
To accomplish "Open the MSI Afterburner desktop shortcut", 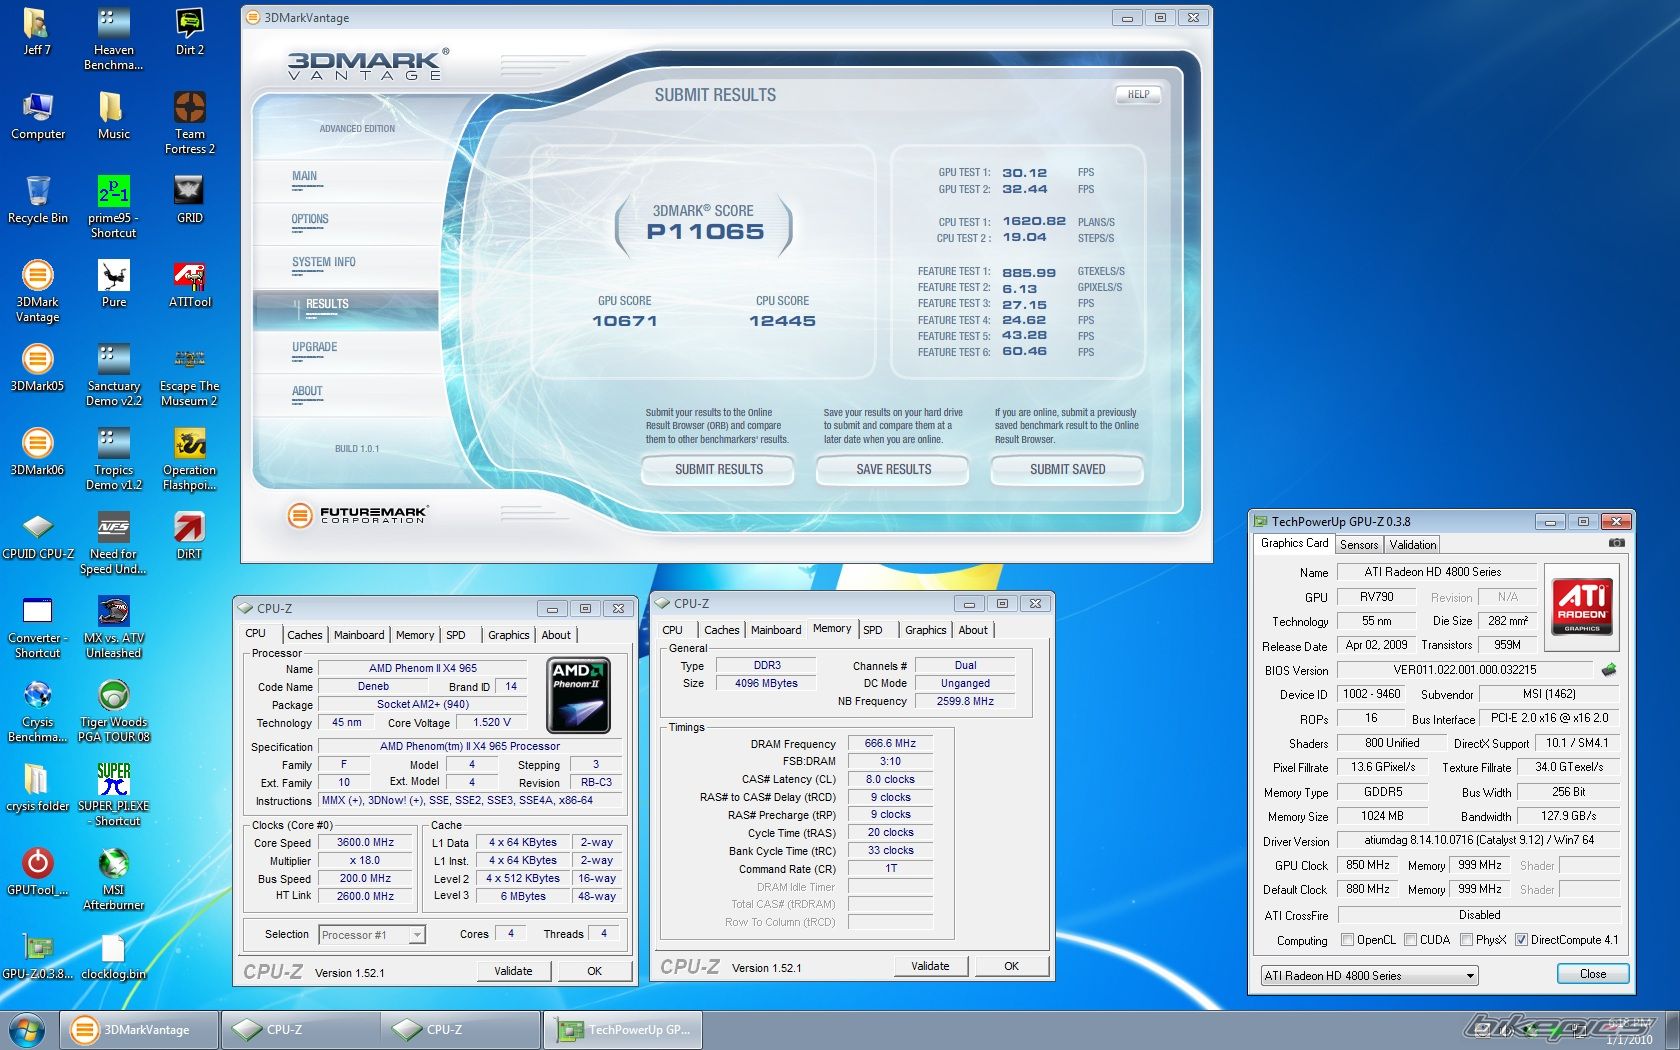I will 113,866.
